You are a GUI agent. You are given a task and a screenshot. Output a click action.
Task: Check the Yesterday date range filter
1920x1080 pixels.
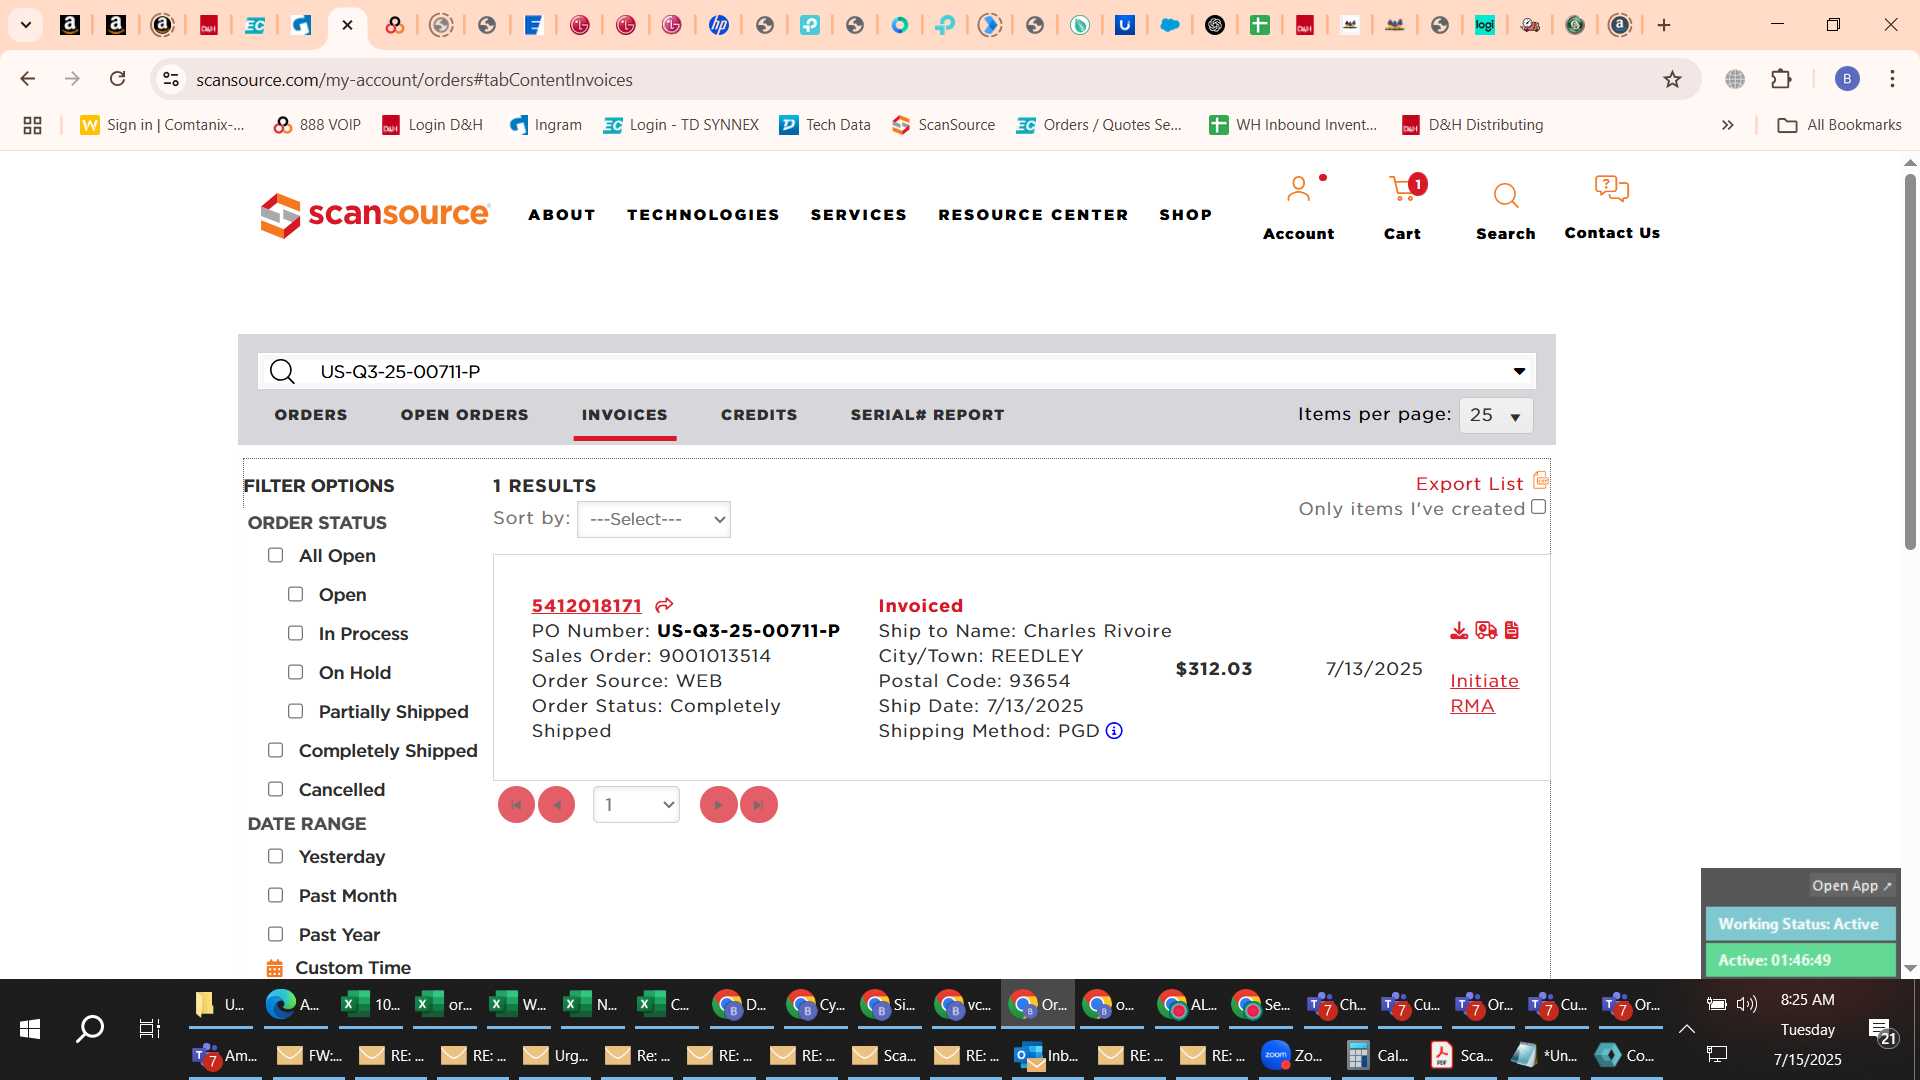pyautogui.click(x=275, y=857)
